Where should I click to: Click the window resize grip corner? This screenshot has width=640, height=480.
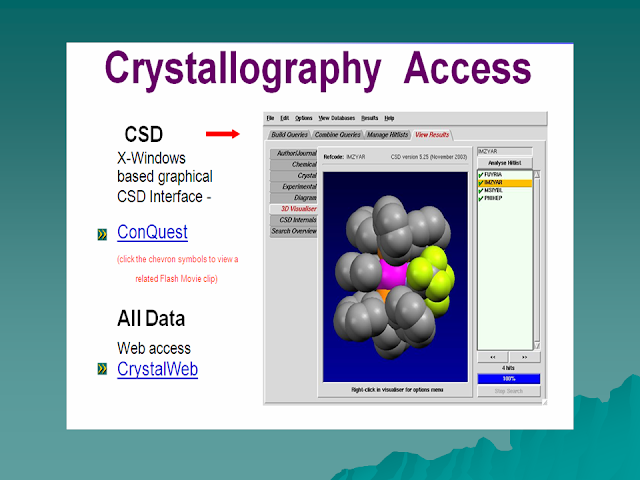pos(544,402)
